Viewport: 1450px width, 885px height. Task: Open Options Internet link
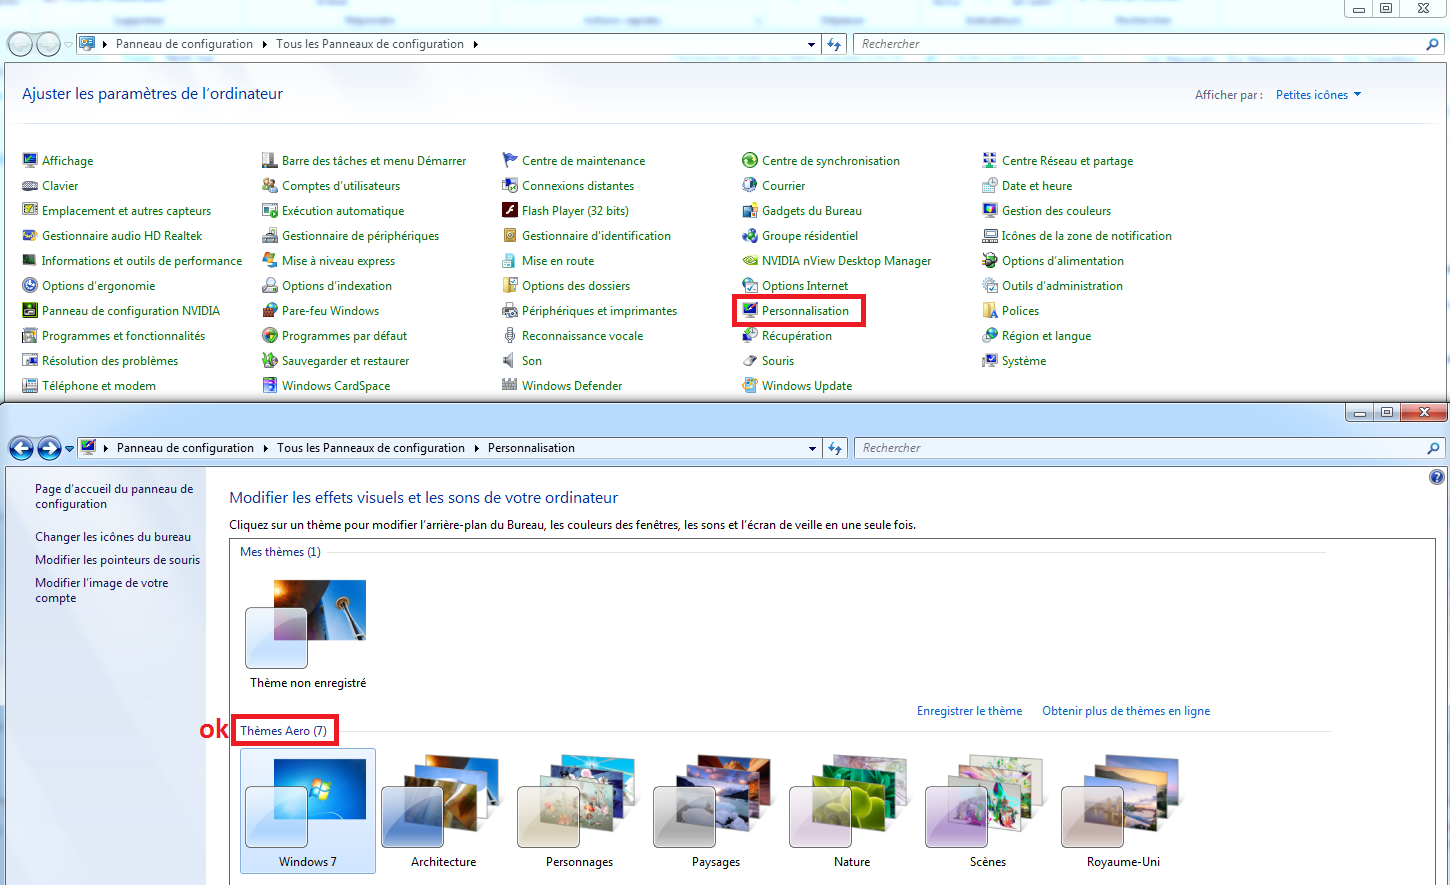(805, 286)
